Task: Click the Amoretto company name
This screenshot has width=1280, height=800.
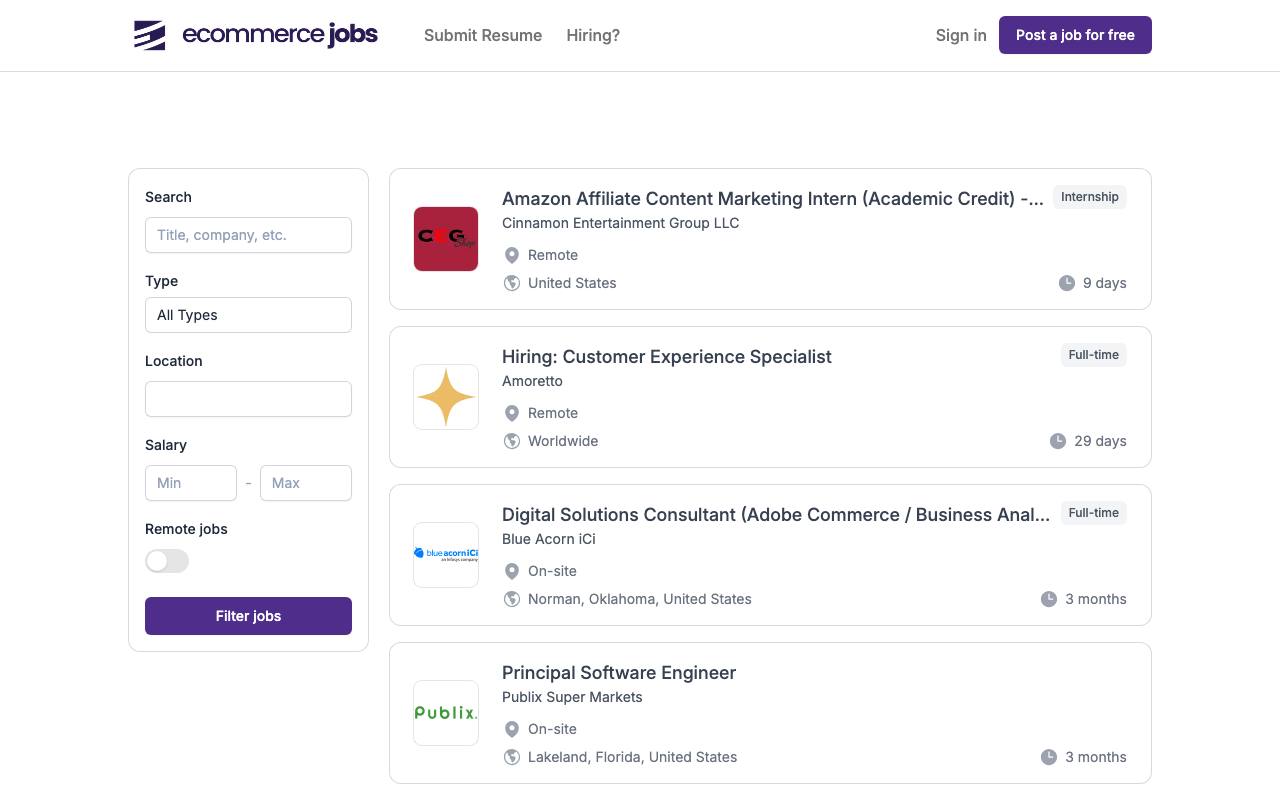Action: click(x=532, y=381)
